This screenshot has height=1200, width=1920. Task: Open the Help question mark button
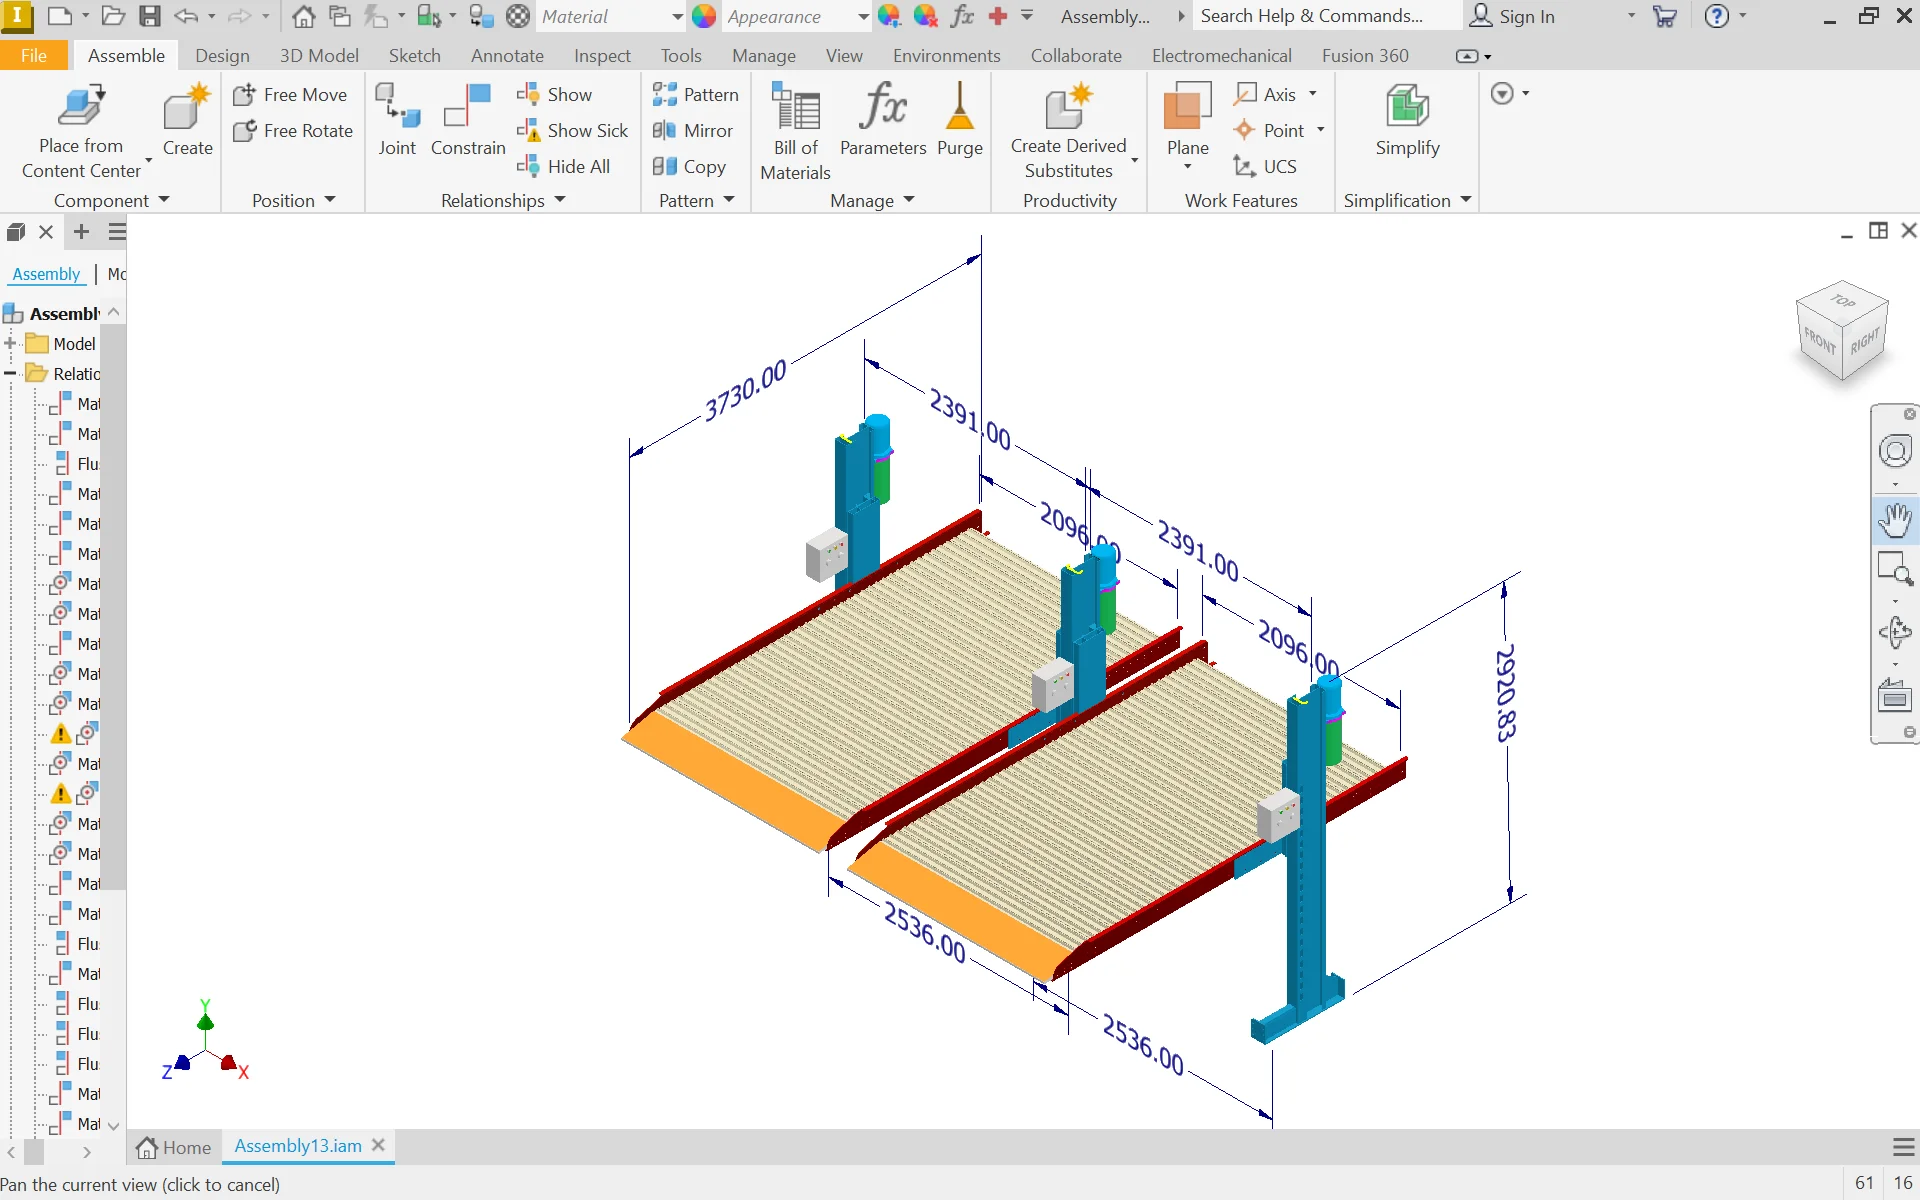(1716, 16)
